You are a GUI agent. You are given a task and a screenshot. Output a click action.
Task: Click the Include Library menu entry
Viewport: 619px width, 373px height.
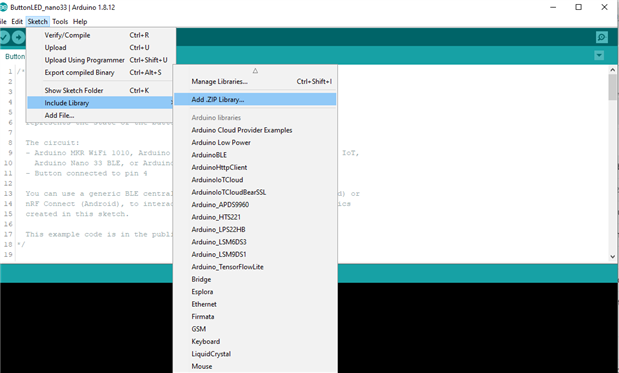[101, 103]
